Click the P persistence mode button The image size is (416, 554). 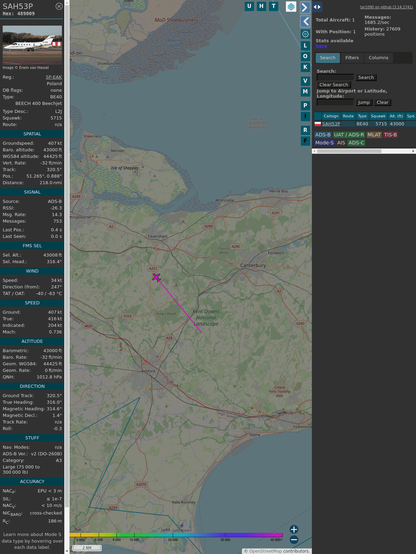tap(305, 105)
